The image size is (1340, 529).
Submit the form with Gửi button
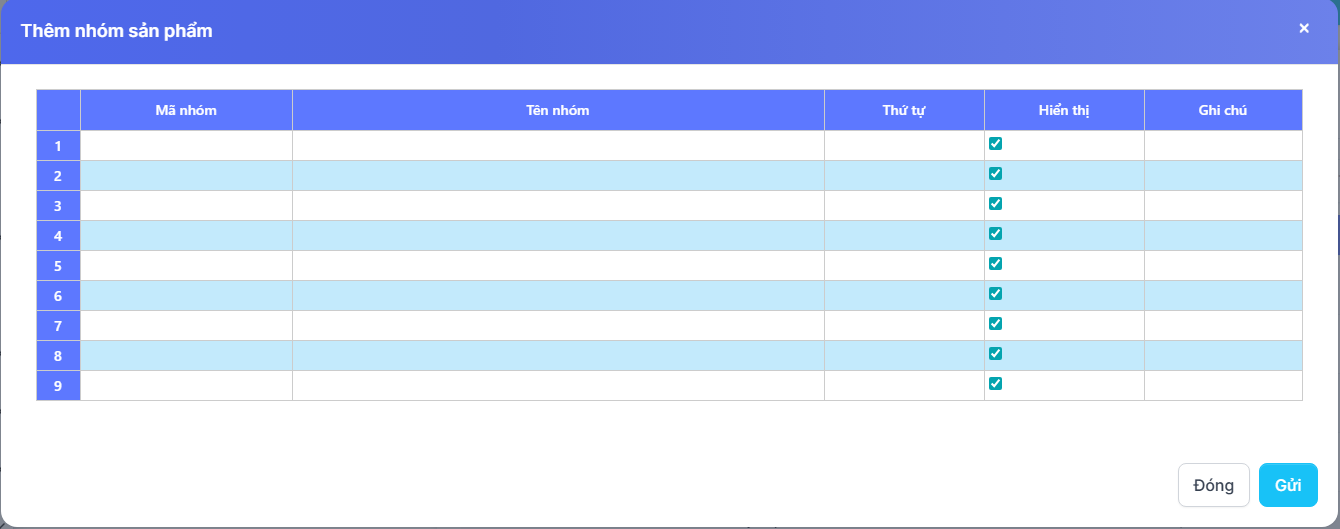1288,485
